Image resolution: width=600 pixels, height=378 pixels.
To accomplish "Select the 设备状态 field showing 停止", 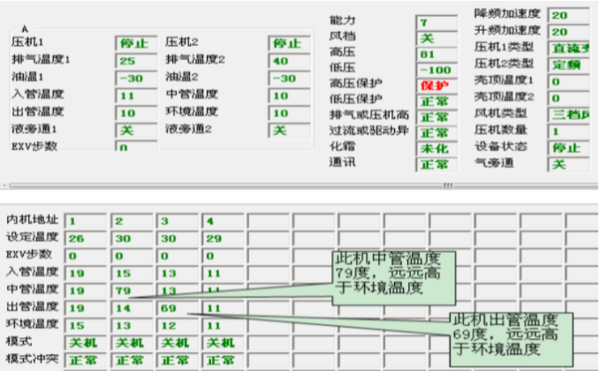I will [x=569, y=148].
